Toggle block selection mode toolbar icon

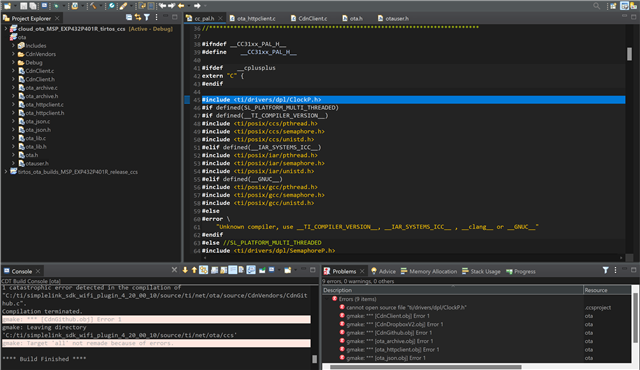[151, 6]
